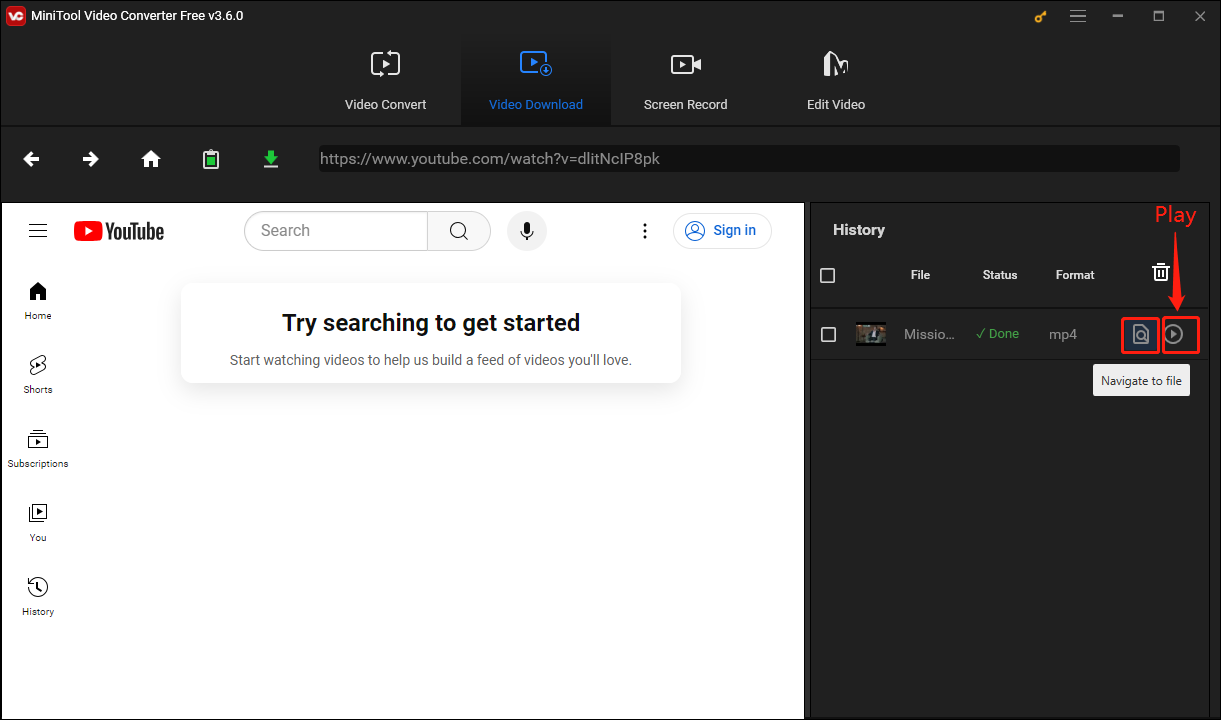Viewport: 1221px width, 720px height.
Task: Open Shorts in the YouTube sidebar
Action: click(x=38, y=375)
